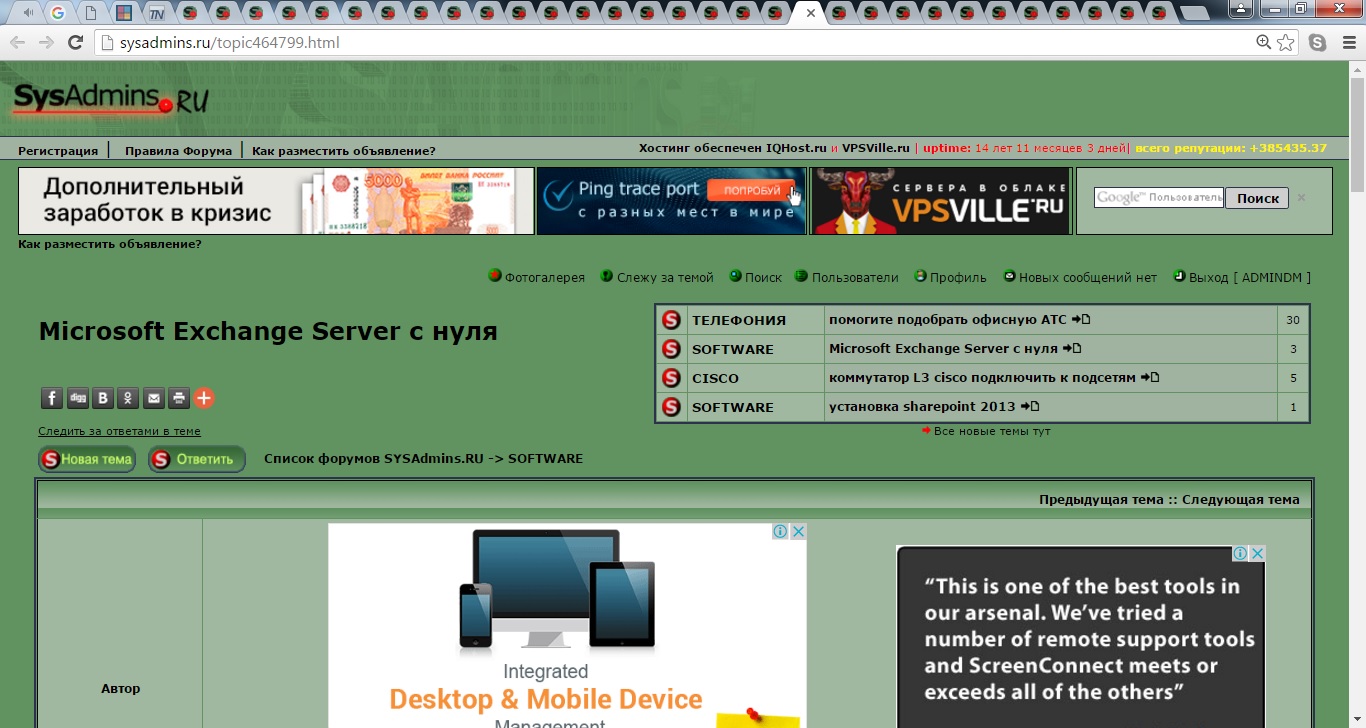1366x728 pixels.
Task: Switch to the blank document tab
Action: pos(91,13)
